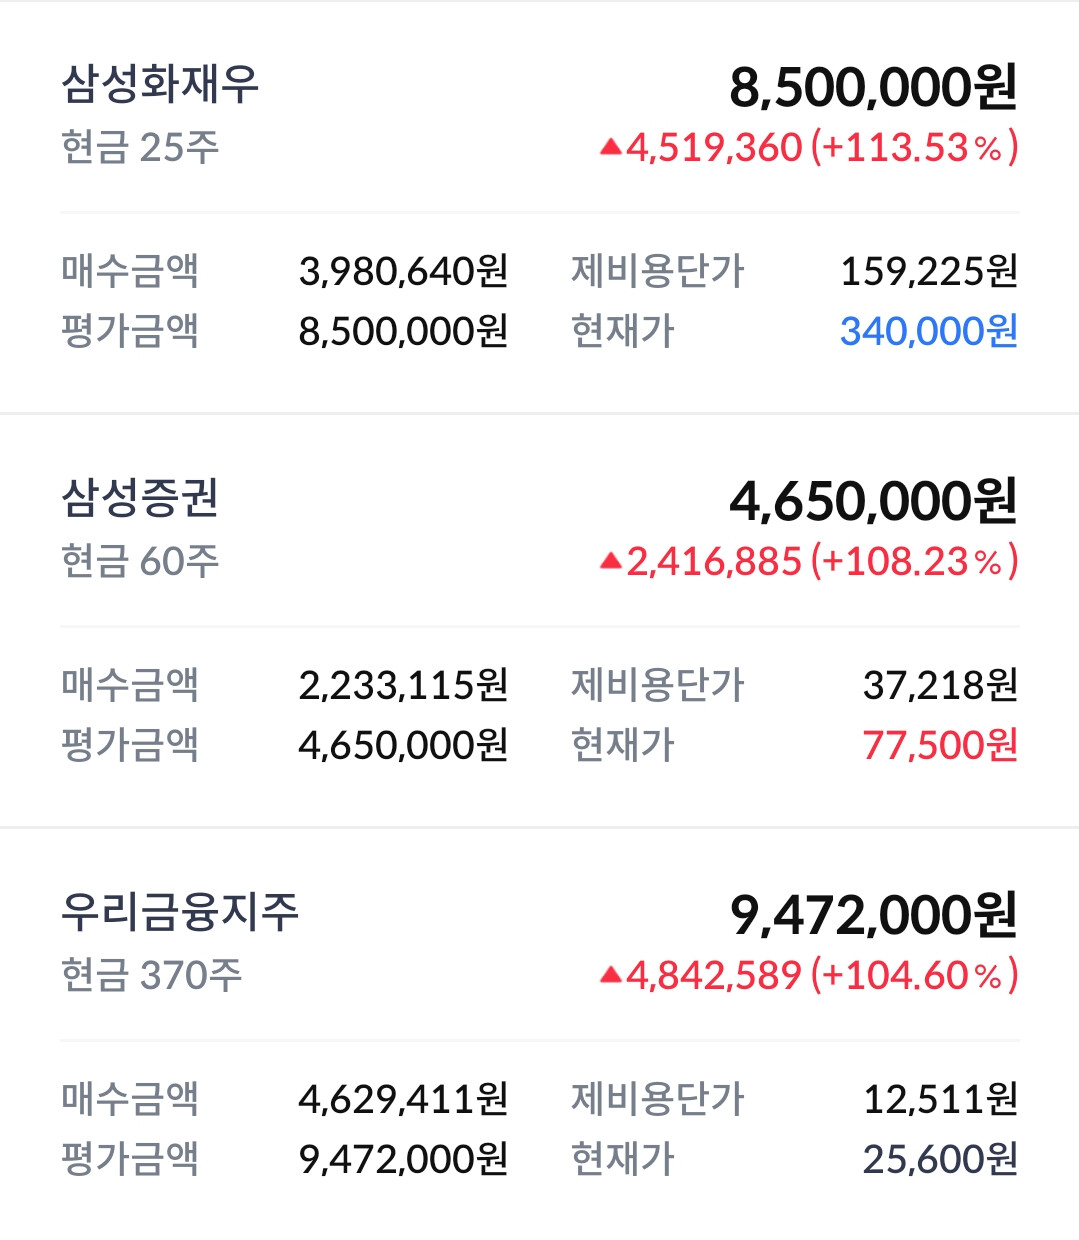The image size is (1079, 1240).
Task: Tap the 삼성증권 stock name
Action: [x=140, y=498]
